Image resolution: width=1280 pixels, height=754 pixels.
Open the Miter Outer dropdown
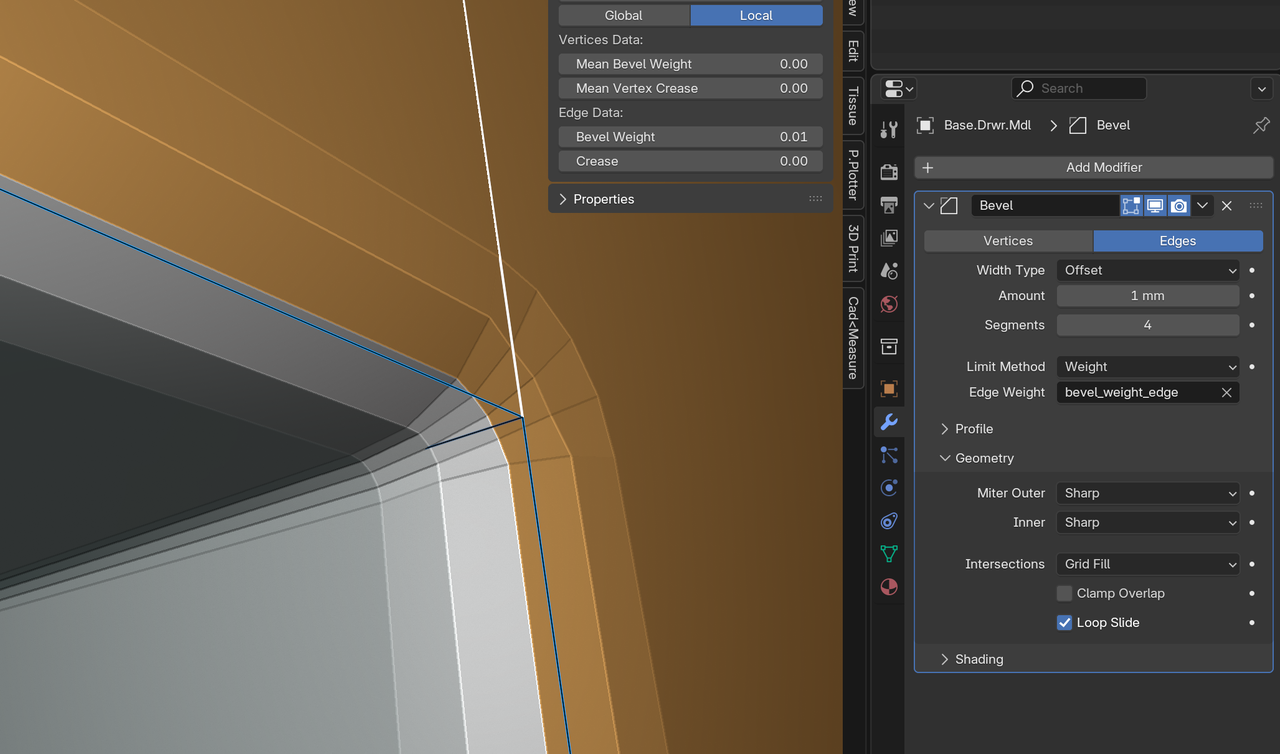click(x=1147, y=492)
